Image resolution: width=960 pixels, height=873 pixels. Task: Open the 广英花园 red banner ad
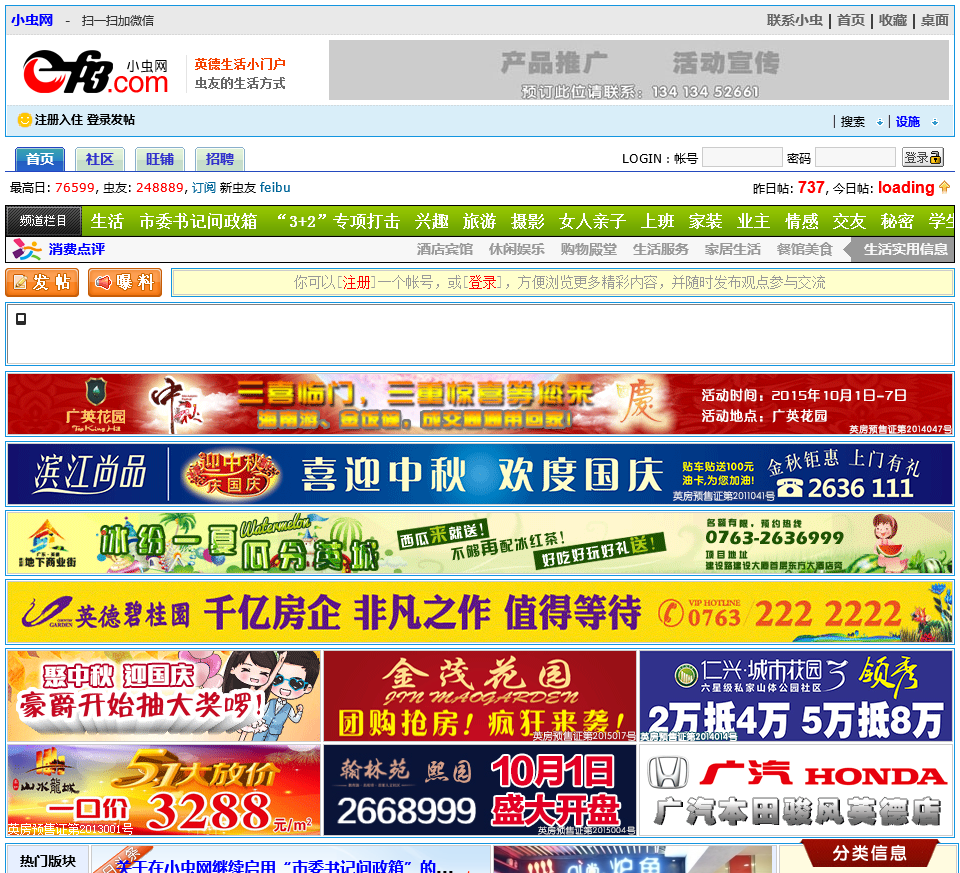(x=480, y=404)
